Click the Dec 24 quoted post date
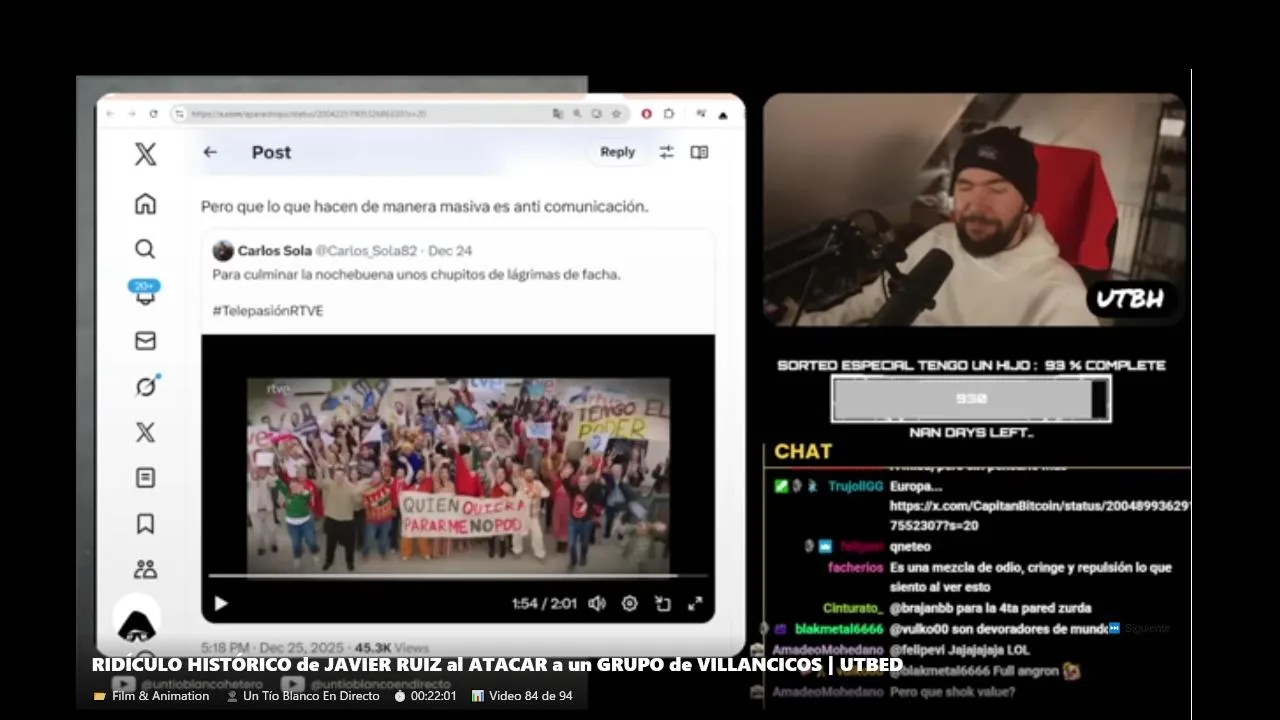Screen dimensions: 1280x720 [x=450, y=251]
